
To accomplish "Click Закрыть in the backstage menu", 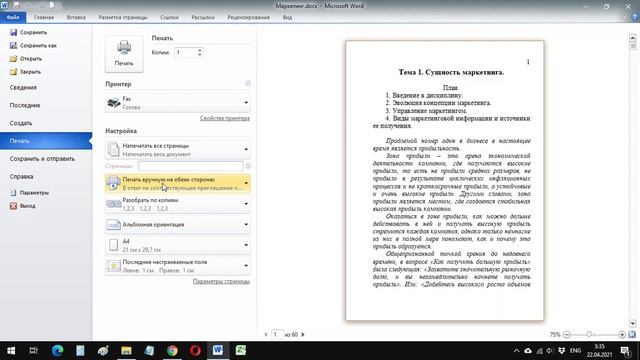I will click(25, 72).
